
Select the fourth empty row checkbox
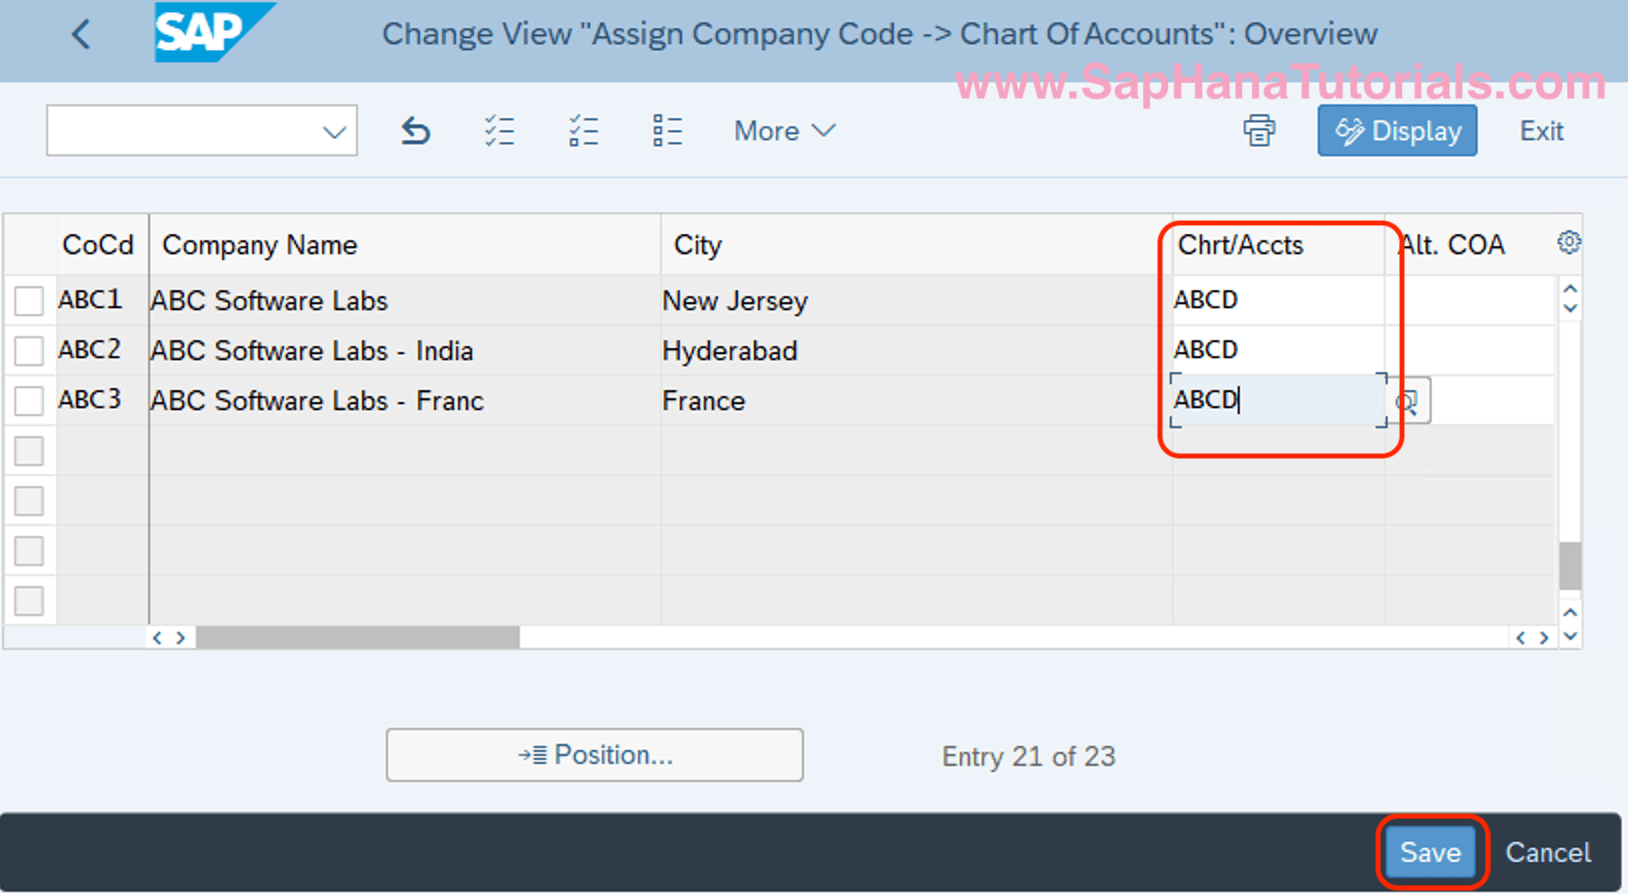point(29,601)
